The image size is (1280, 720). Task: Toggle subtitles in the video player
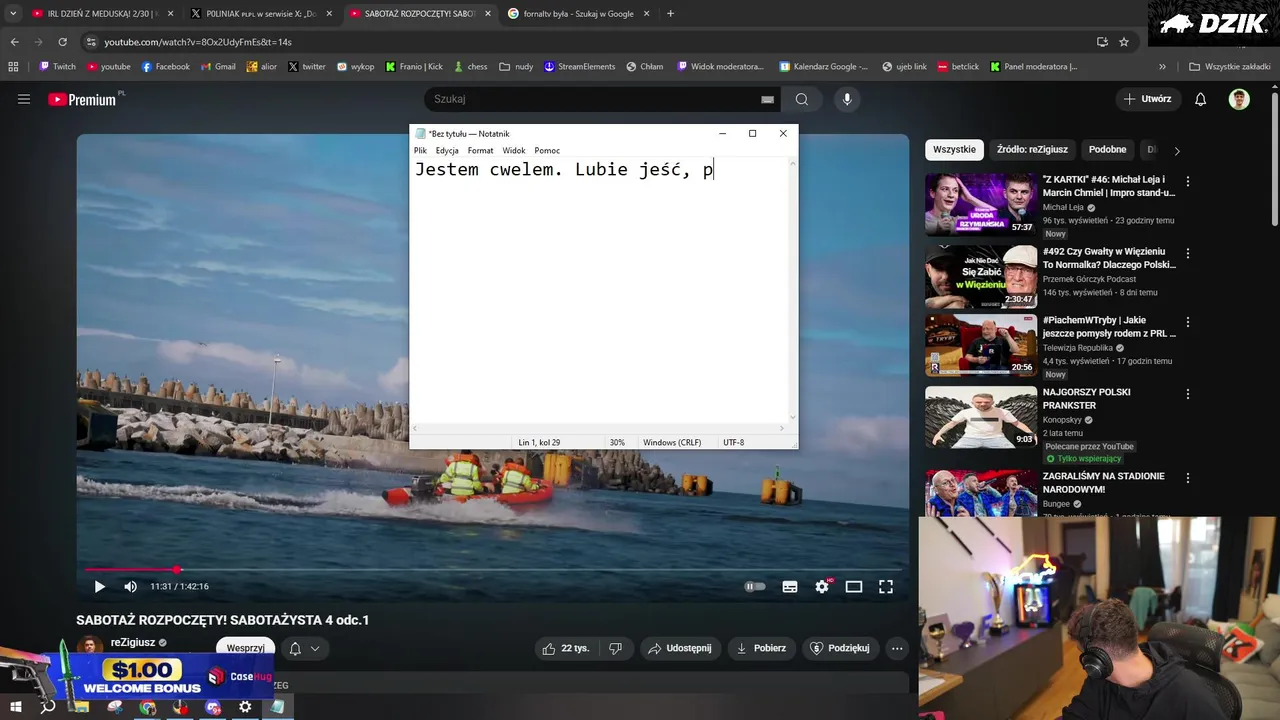pyautogui.click(x=790, y=587)
